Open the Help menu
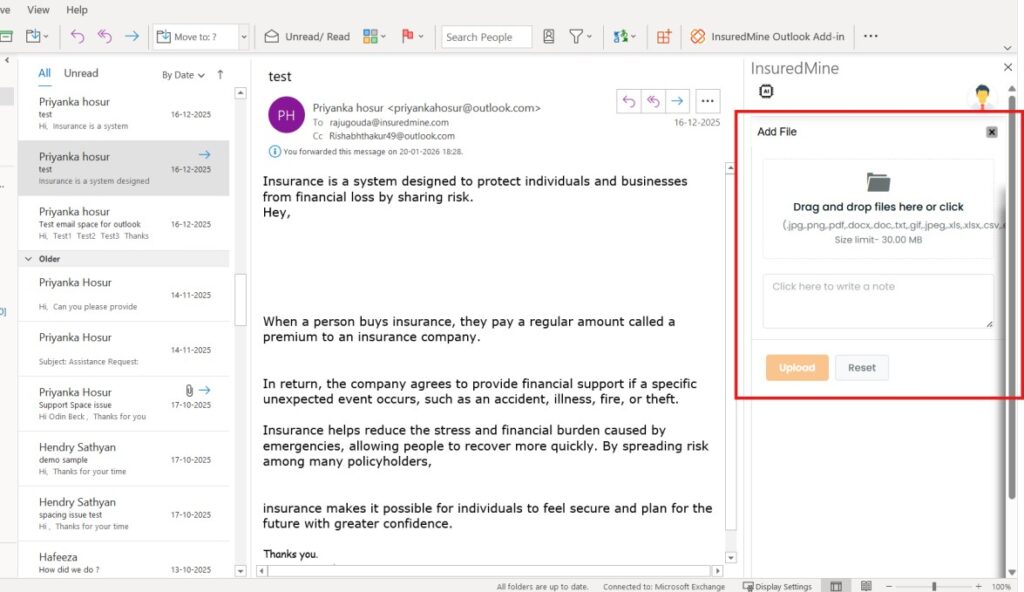The image size is (1024, 592). (x=77, y=10)
